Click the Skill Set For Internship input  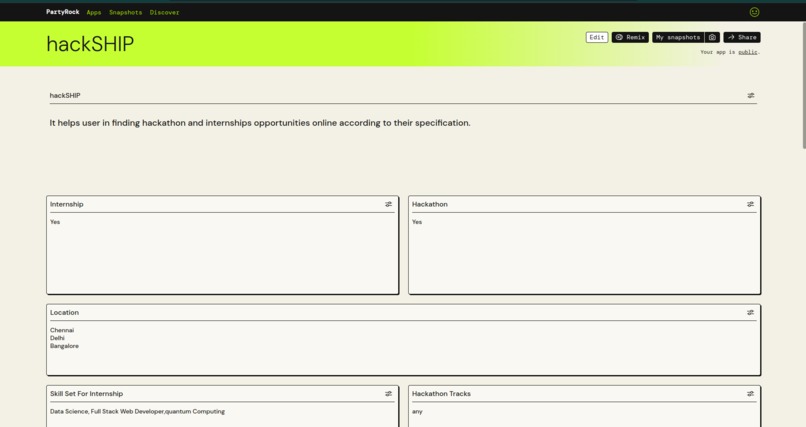click(222, 415)
